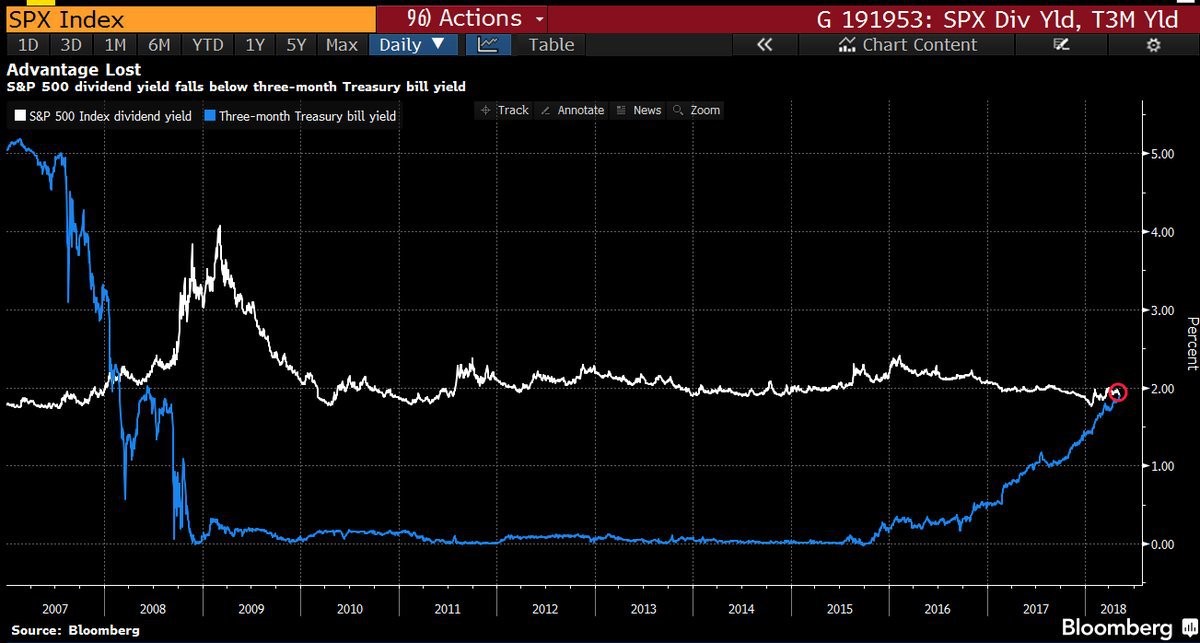1200x643 pixels.
Task: Open the Chart Content panel
Action: (907, 44)
